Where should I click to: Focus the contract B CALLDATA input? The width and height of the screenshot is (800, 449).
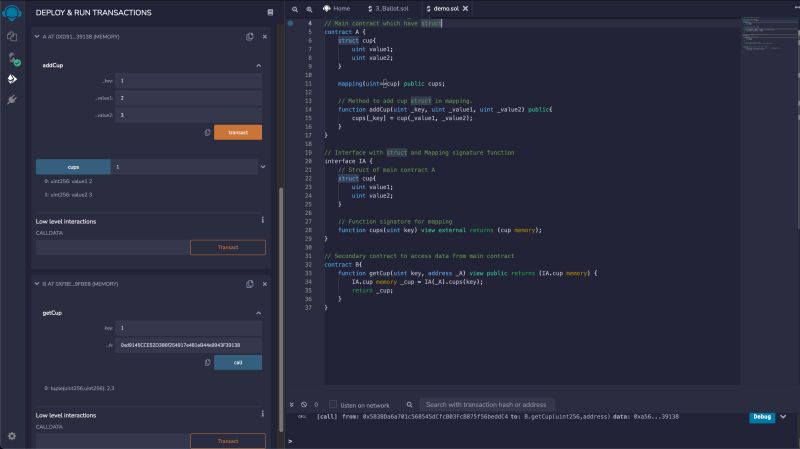113,441
